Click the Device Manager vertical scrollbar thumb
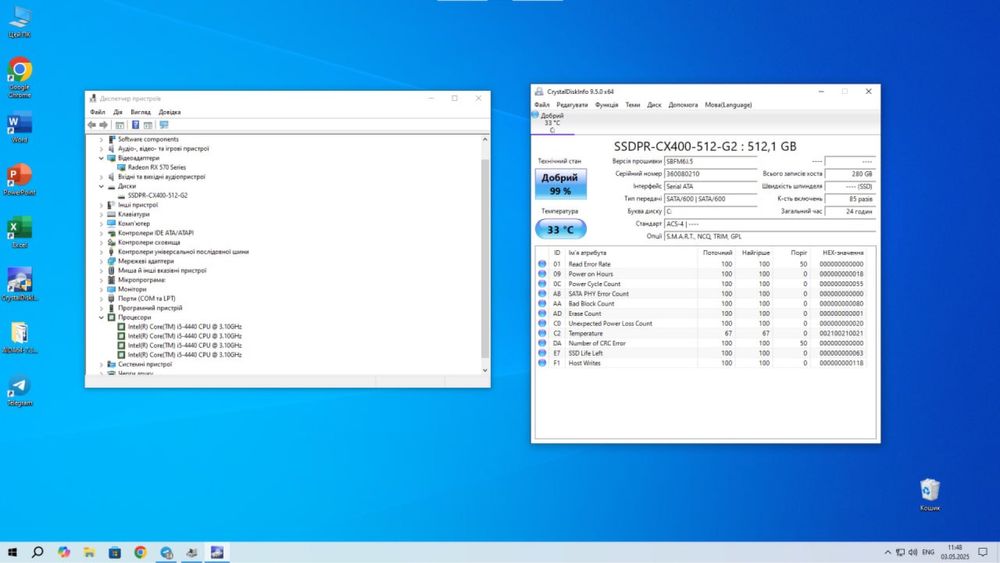 tap(485, 258)
